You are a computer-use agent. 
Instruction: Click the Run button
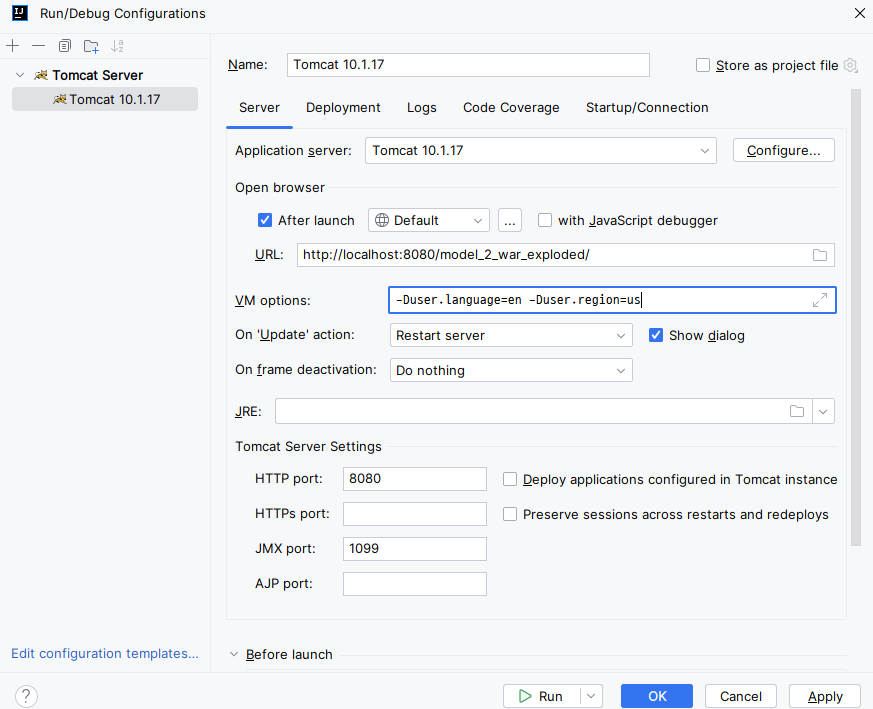542,696
